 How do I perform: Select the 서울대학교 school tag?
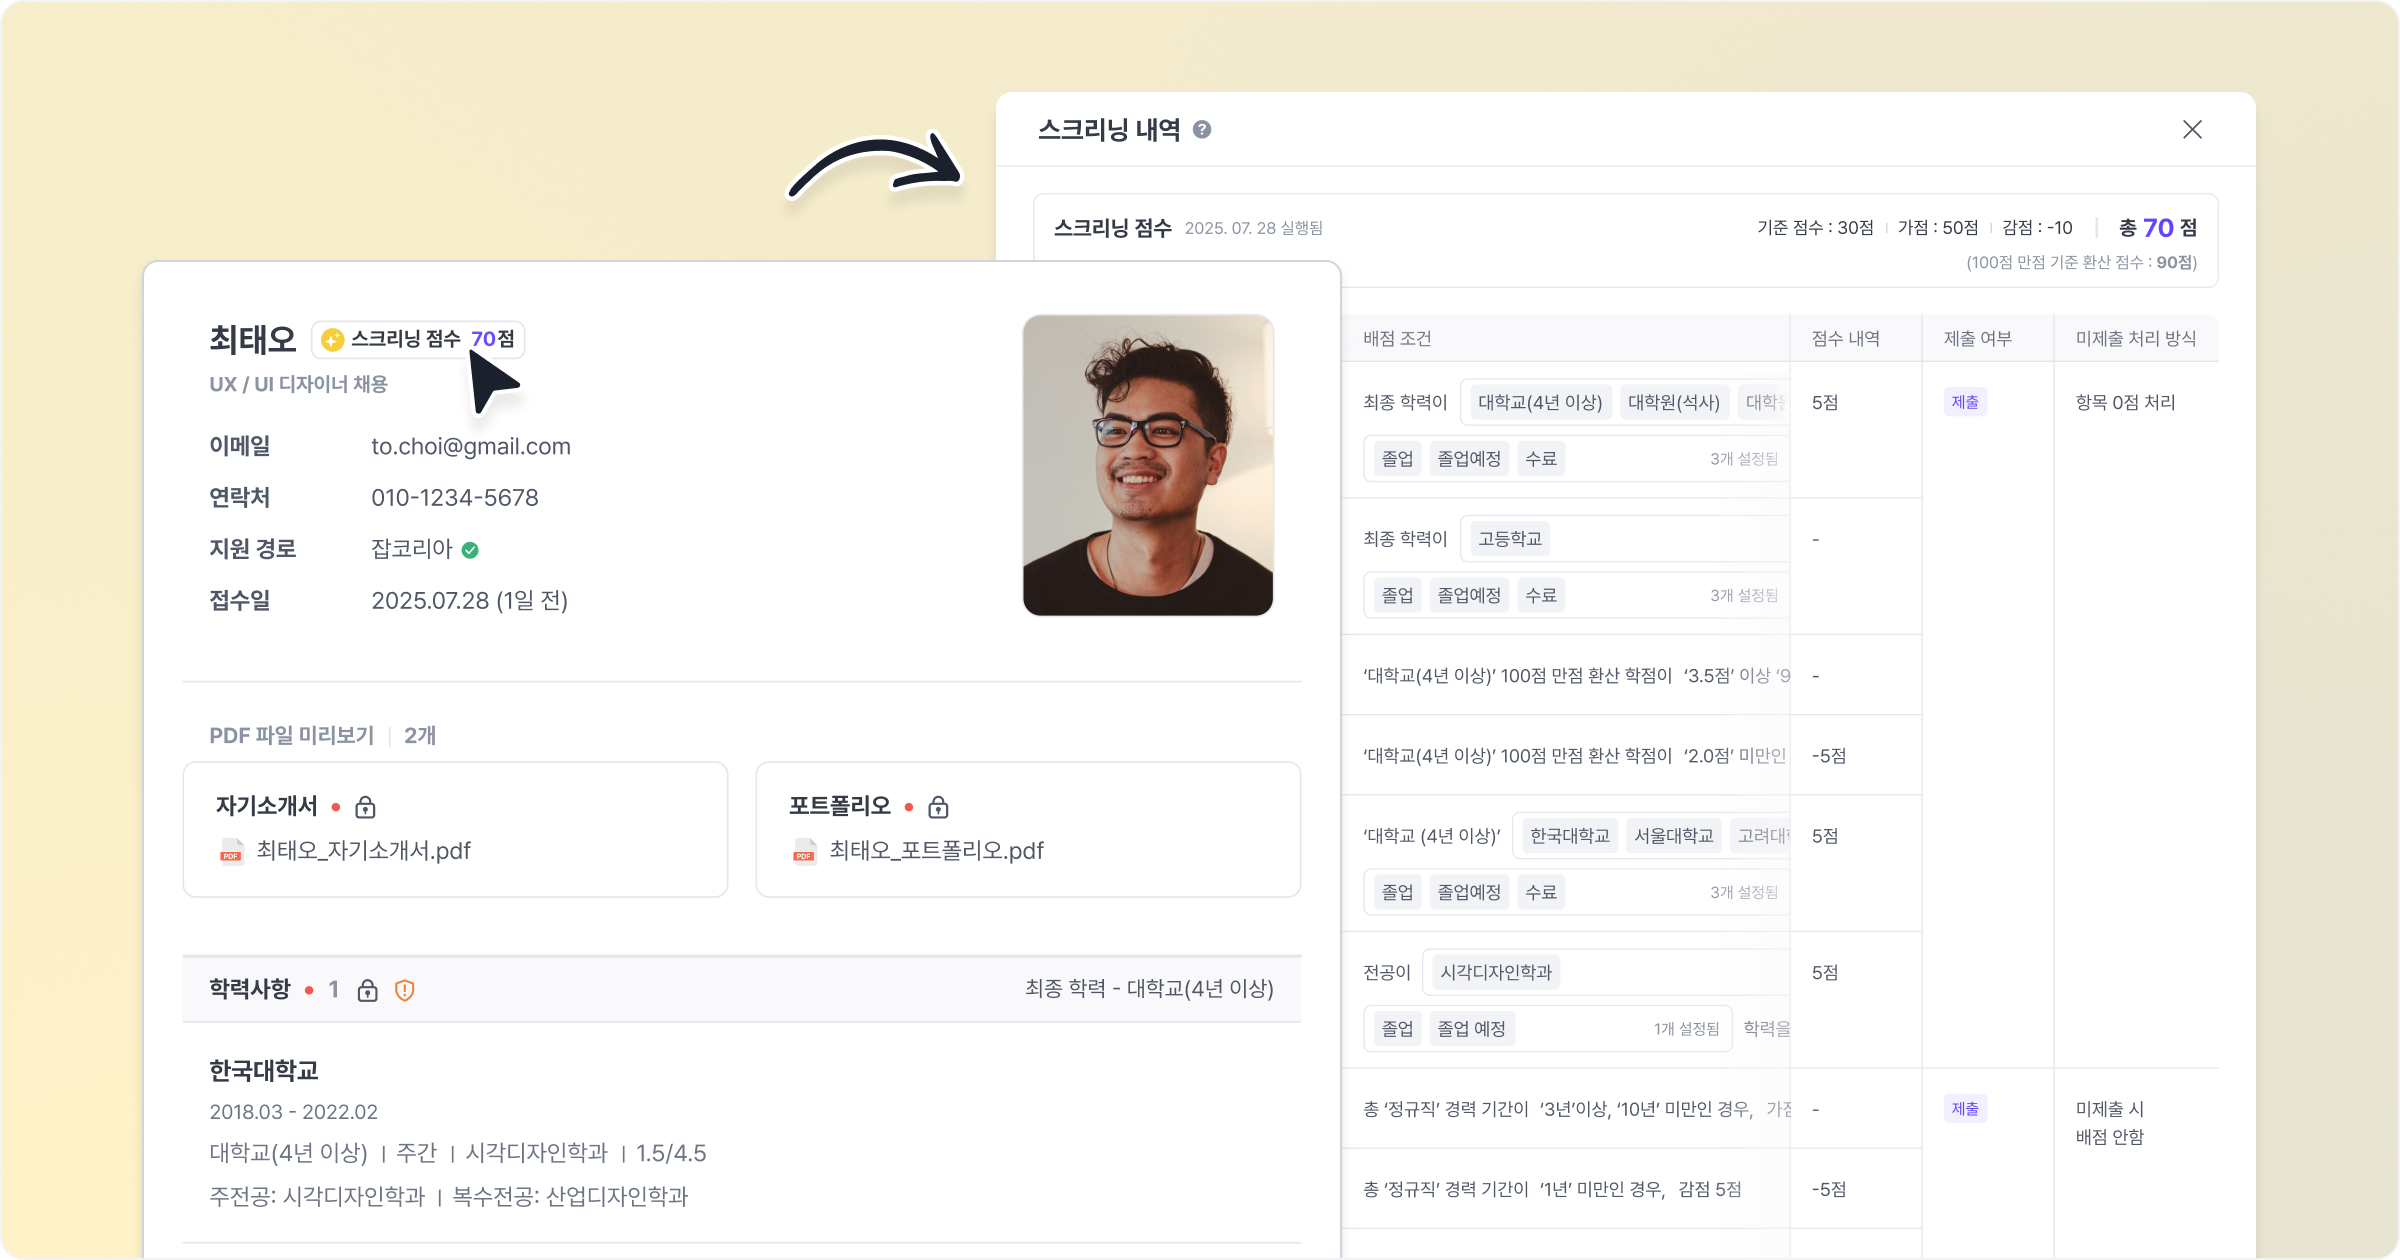click(1673, 836)
